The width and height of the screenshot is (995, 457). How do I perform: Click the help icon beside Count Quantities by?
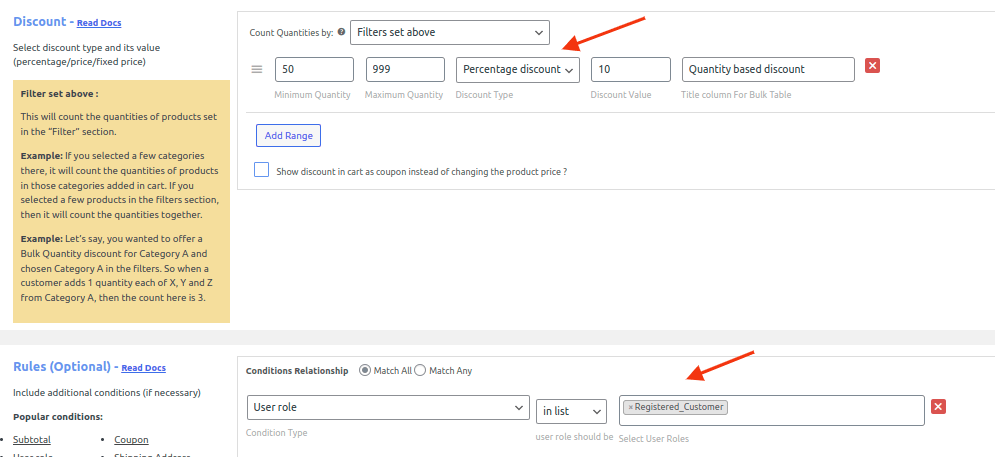342,33
